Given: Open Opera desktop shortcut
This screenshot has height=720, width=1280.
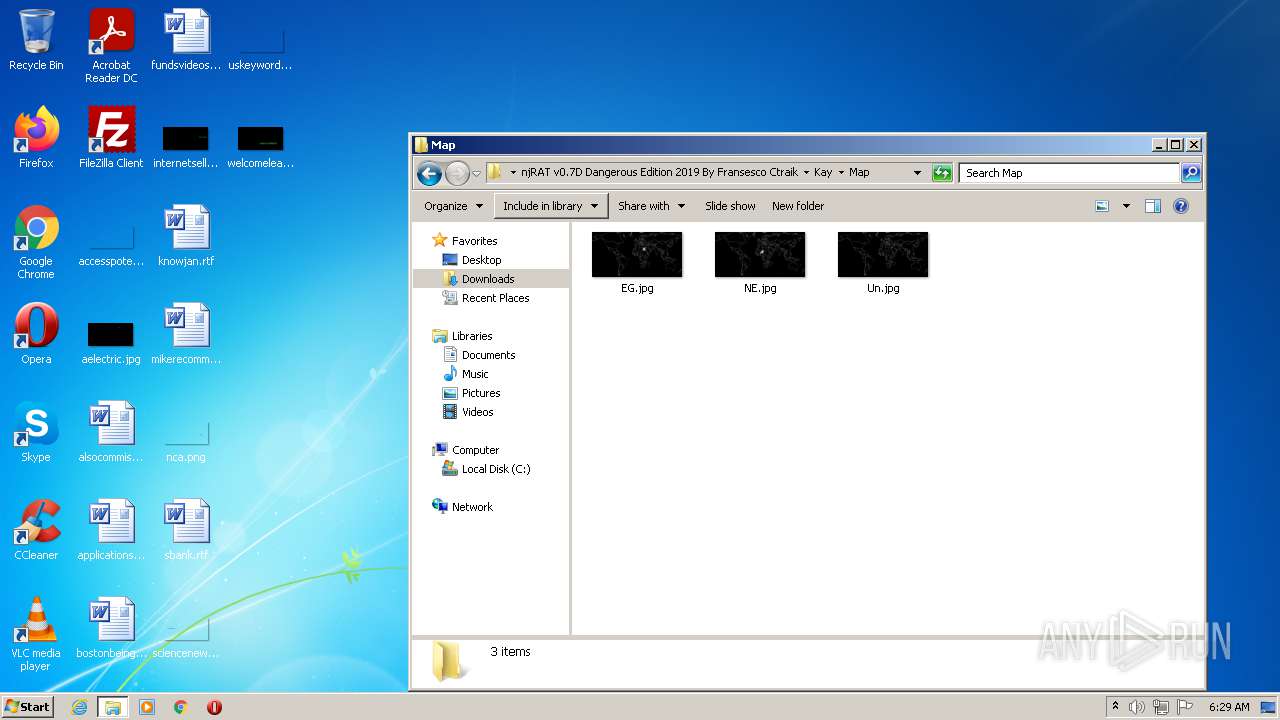Looking at the screenshot, I should point(36,334).
